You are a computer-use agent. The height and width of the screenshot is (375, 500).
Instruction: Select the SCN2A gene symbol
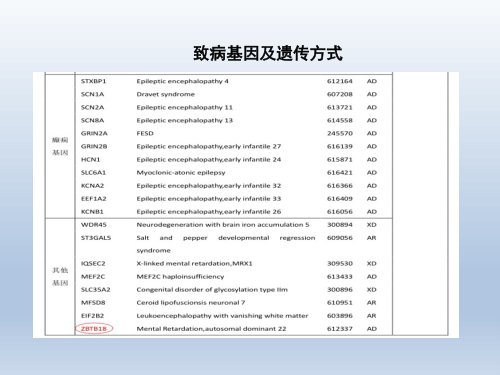(92, 107)
